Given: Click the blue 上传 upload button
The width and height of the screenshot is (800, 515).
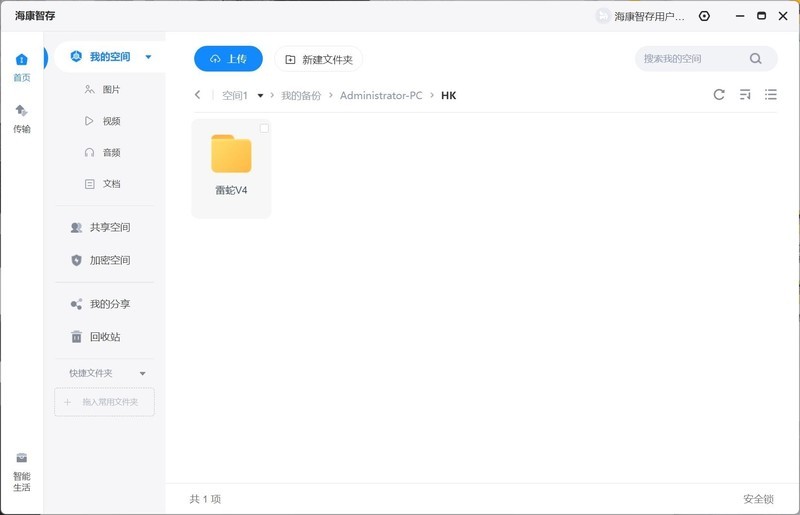Looking at the screenshot, I should tap(228, 59).
